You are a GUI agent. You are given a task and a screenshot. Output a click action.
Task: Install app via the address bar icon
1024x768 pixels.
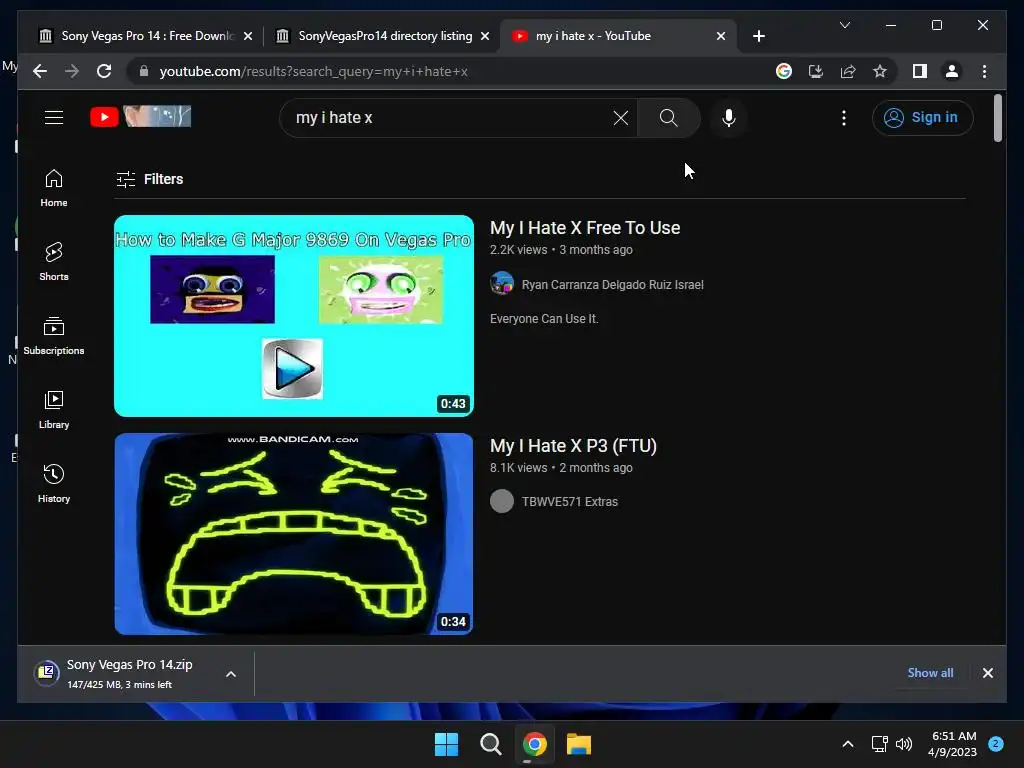[816, 71]
